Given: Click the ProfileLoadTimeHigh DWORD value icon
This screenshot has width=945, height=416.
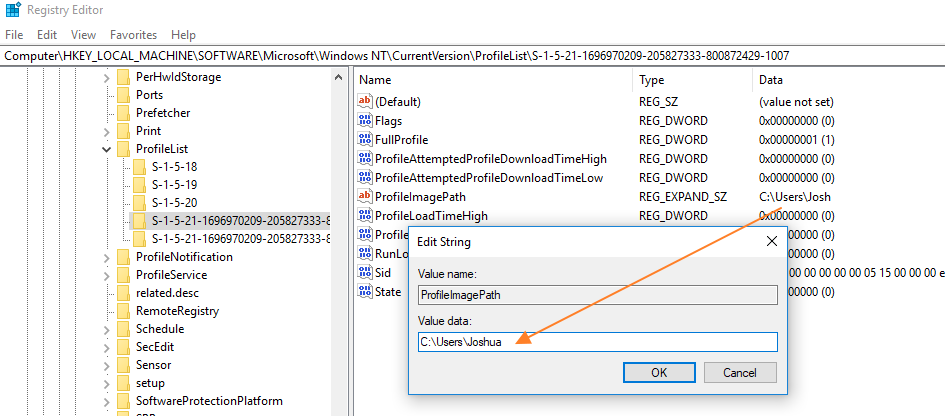Looking at the screenshot, I should (365, 215).
